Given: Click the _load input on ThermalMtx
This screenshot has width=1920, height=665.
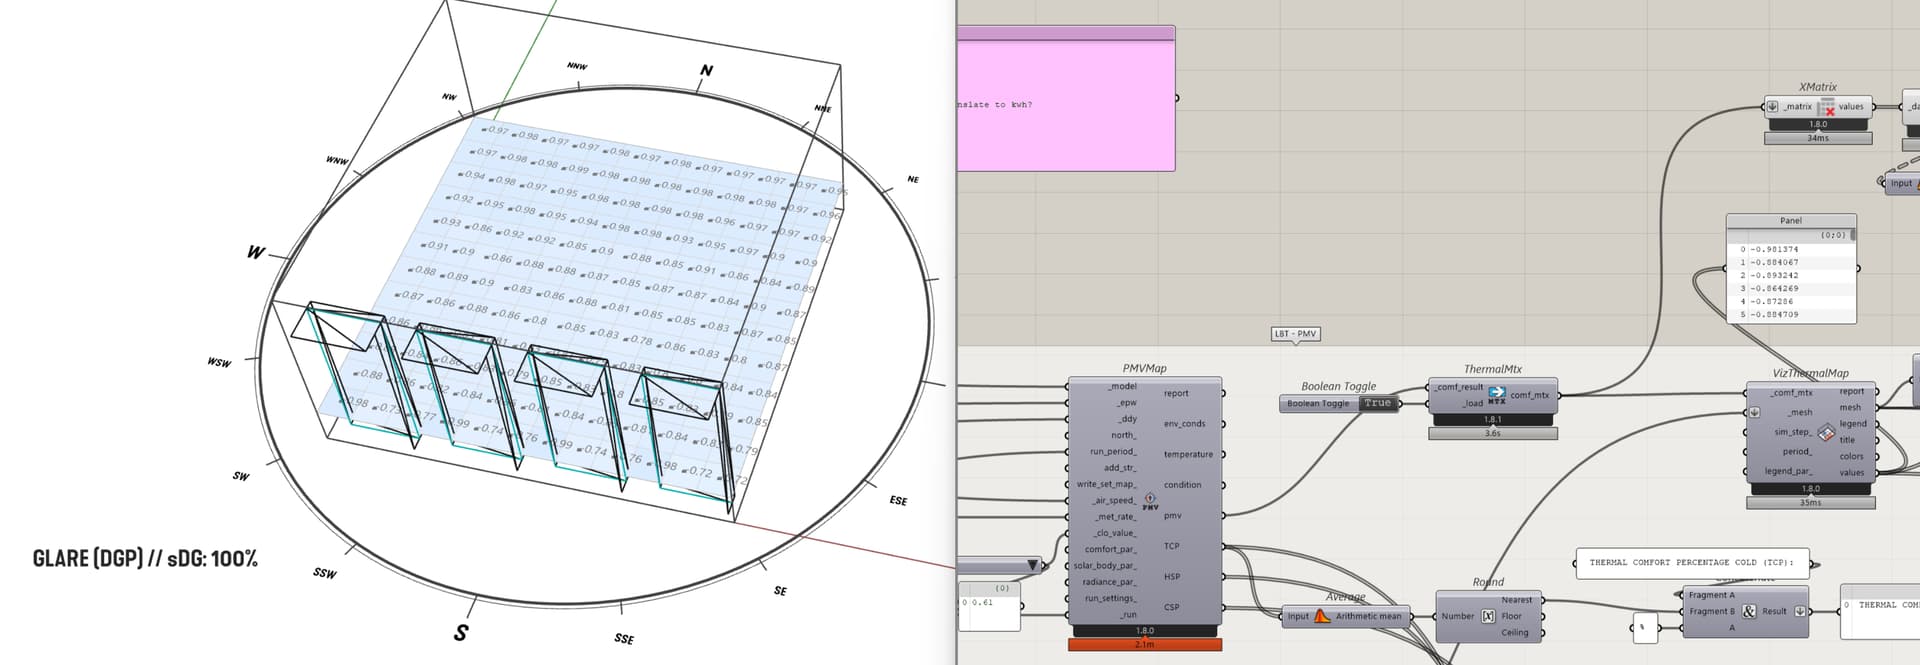Looking at the screenshot, I should (1472, 403).
